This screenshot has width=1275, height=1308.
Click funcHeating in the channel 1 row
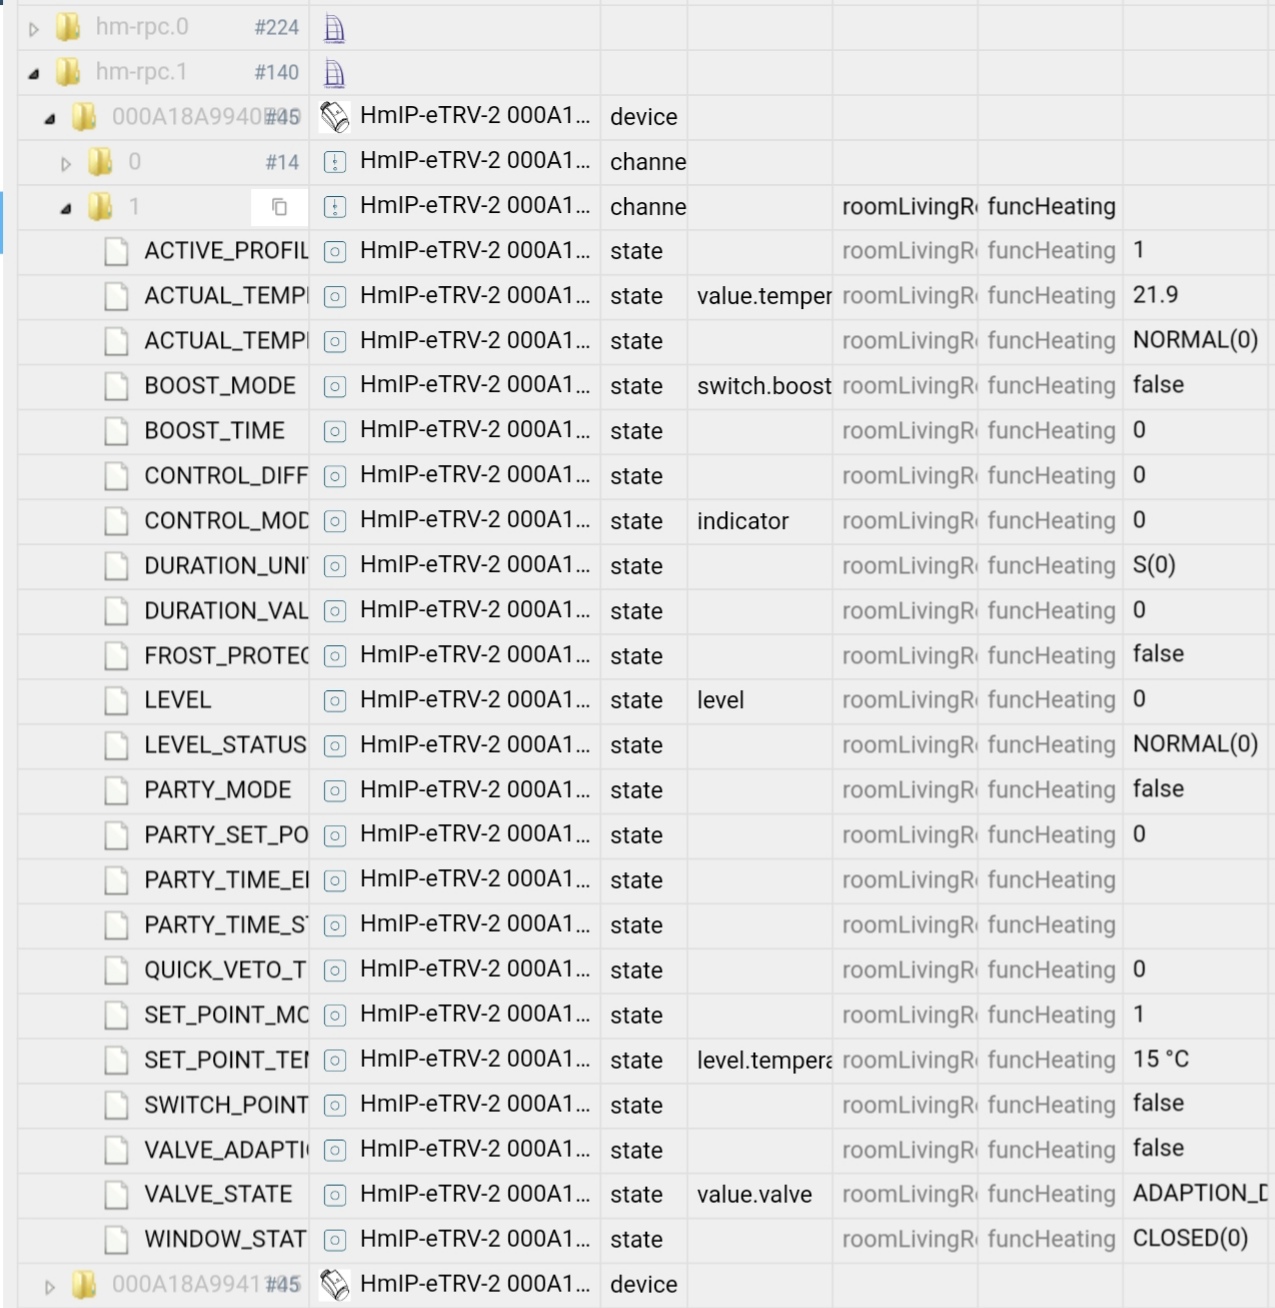[x=1051, y=206]
